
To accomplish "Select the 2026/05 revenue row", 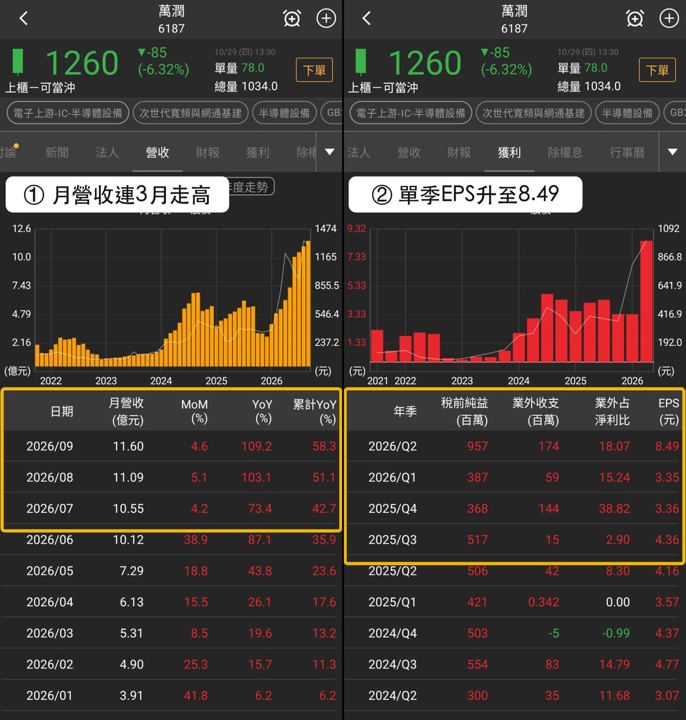I will click(x=171, y=571).
